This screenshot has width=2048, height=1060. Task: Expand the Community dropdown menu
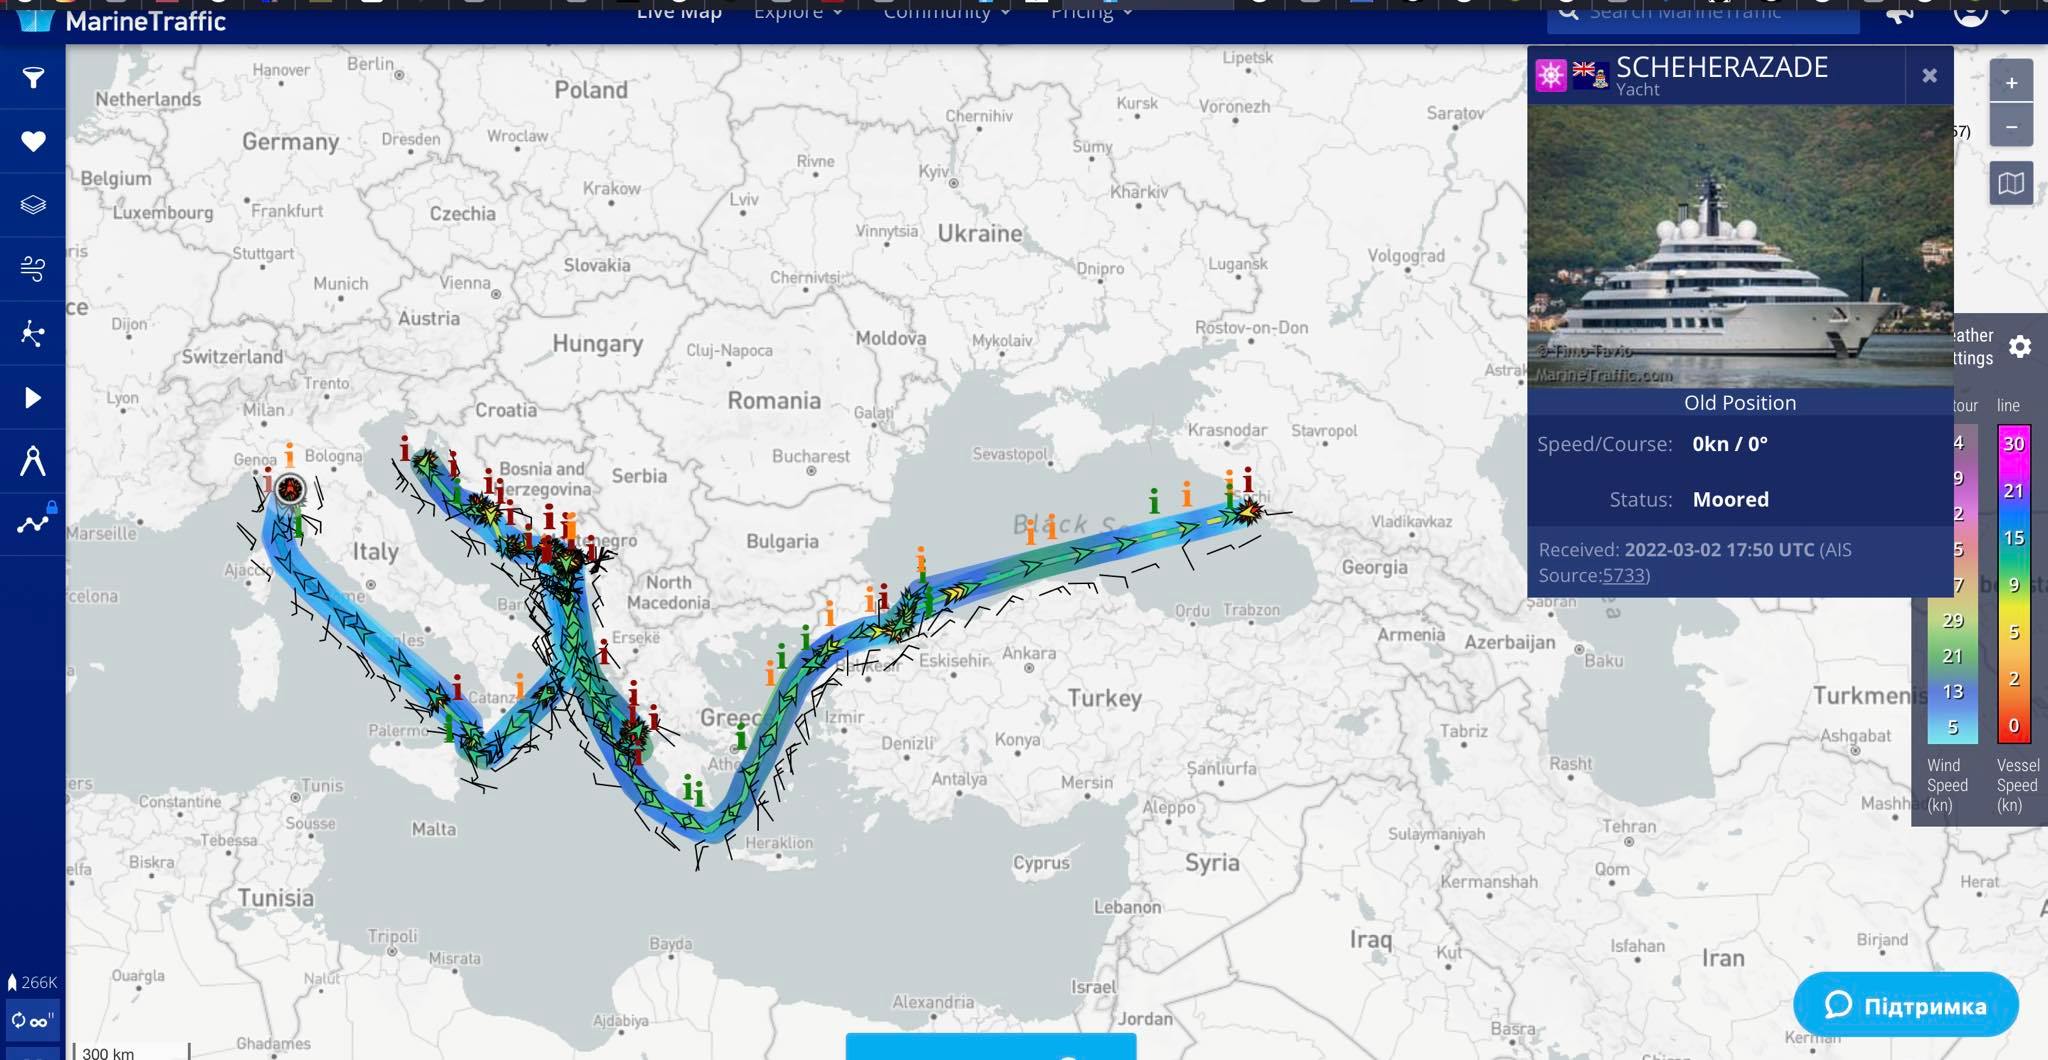pos(946,13)
